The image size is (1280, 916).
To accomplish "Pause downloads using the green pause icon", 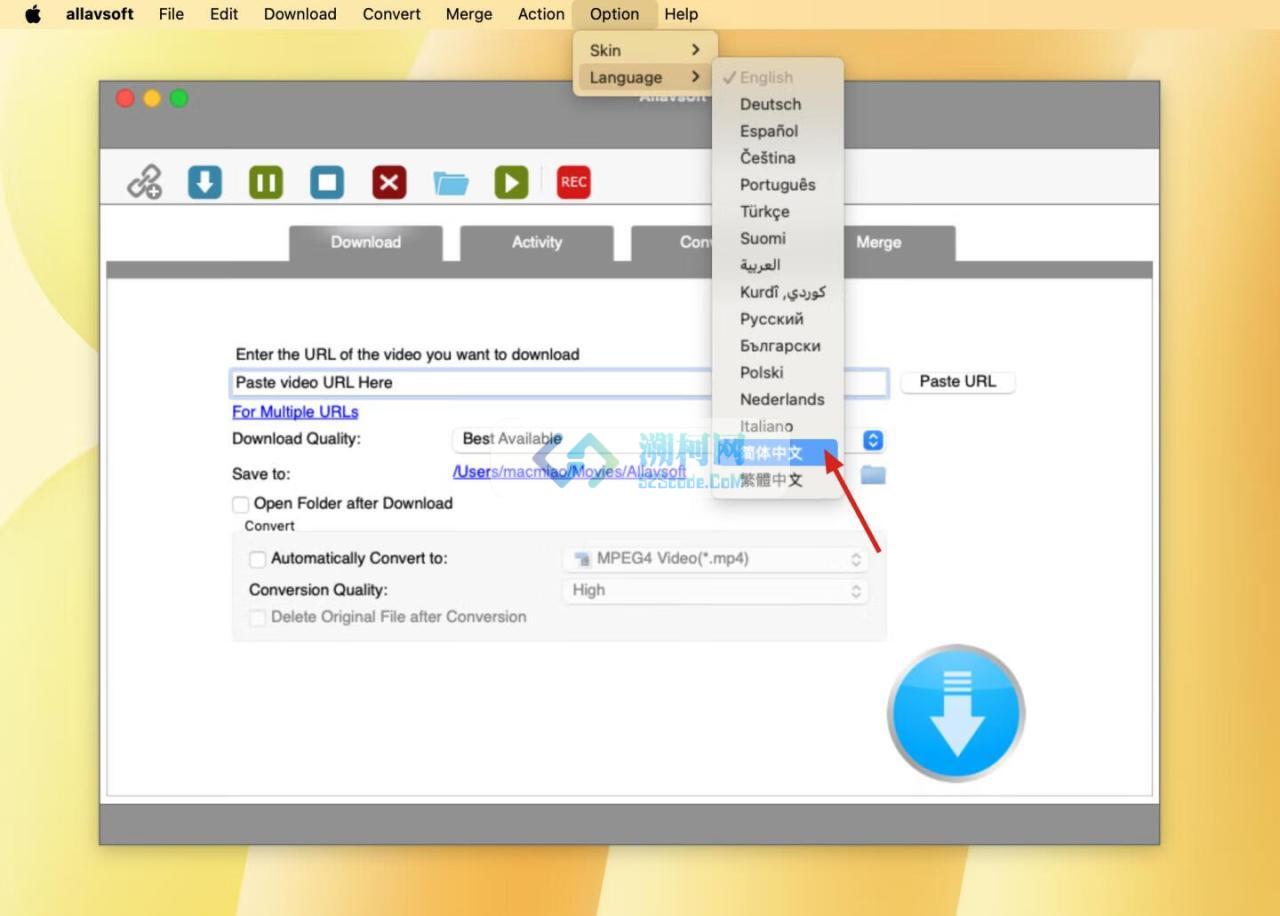I will tap(266, 182).
